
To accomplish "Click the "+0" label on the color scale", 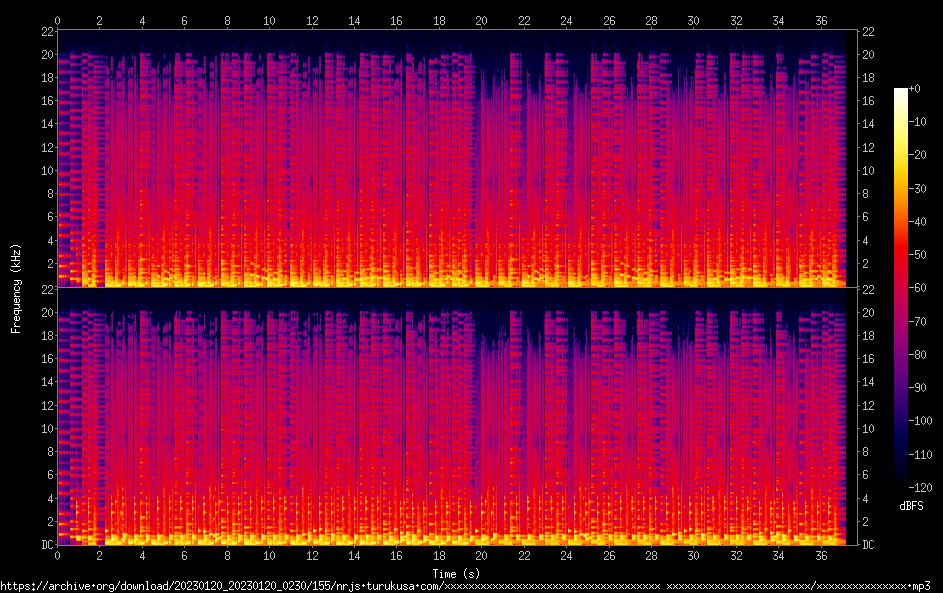I will 915,89.
